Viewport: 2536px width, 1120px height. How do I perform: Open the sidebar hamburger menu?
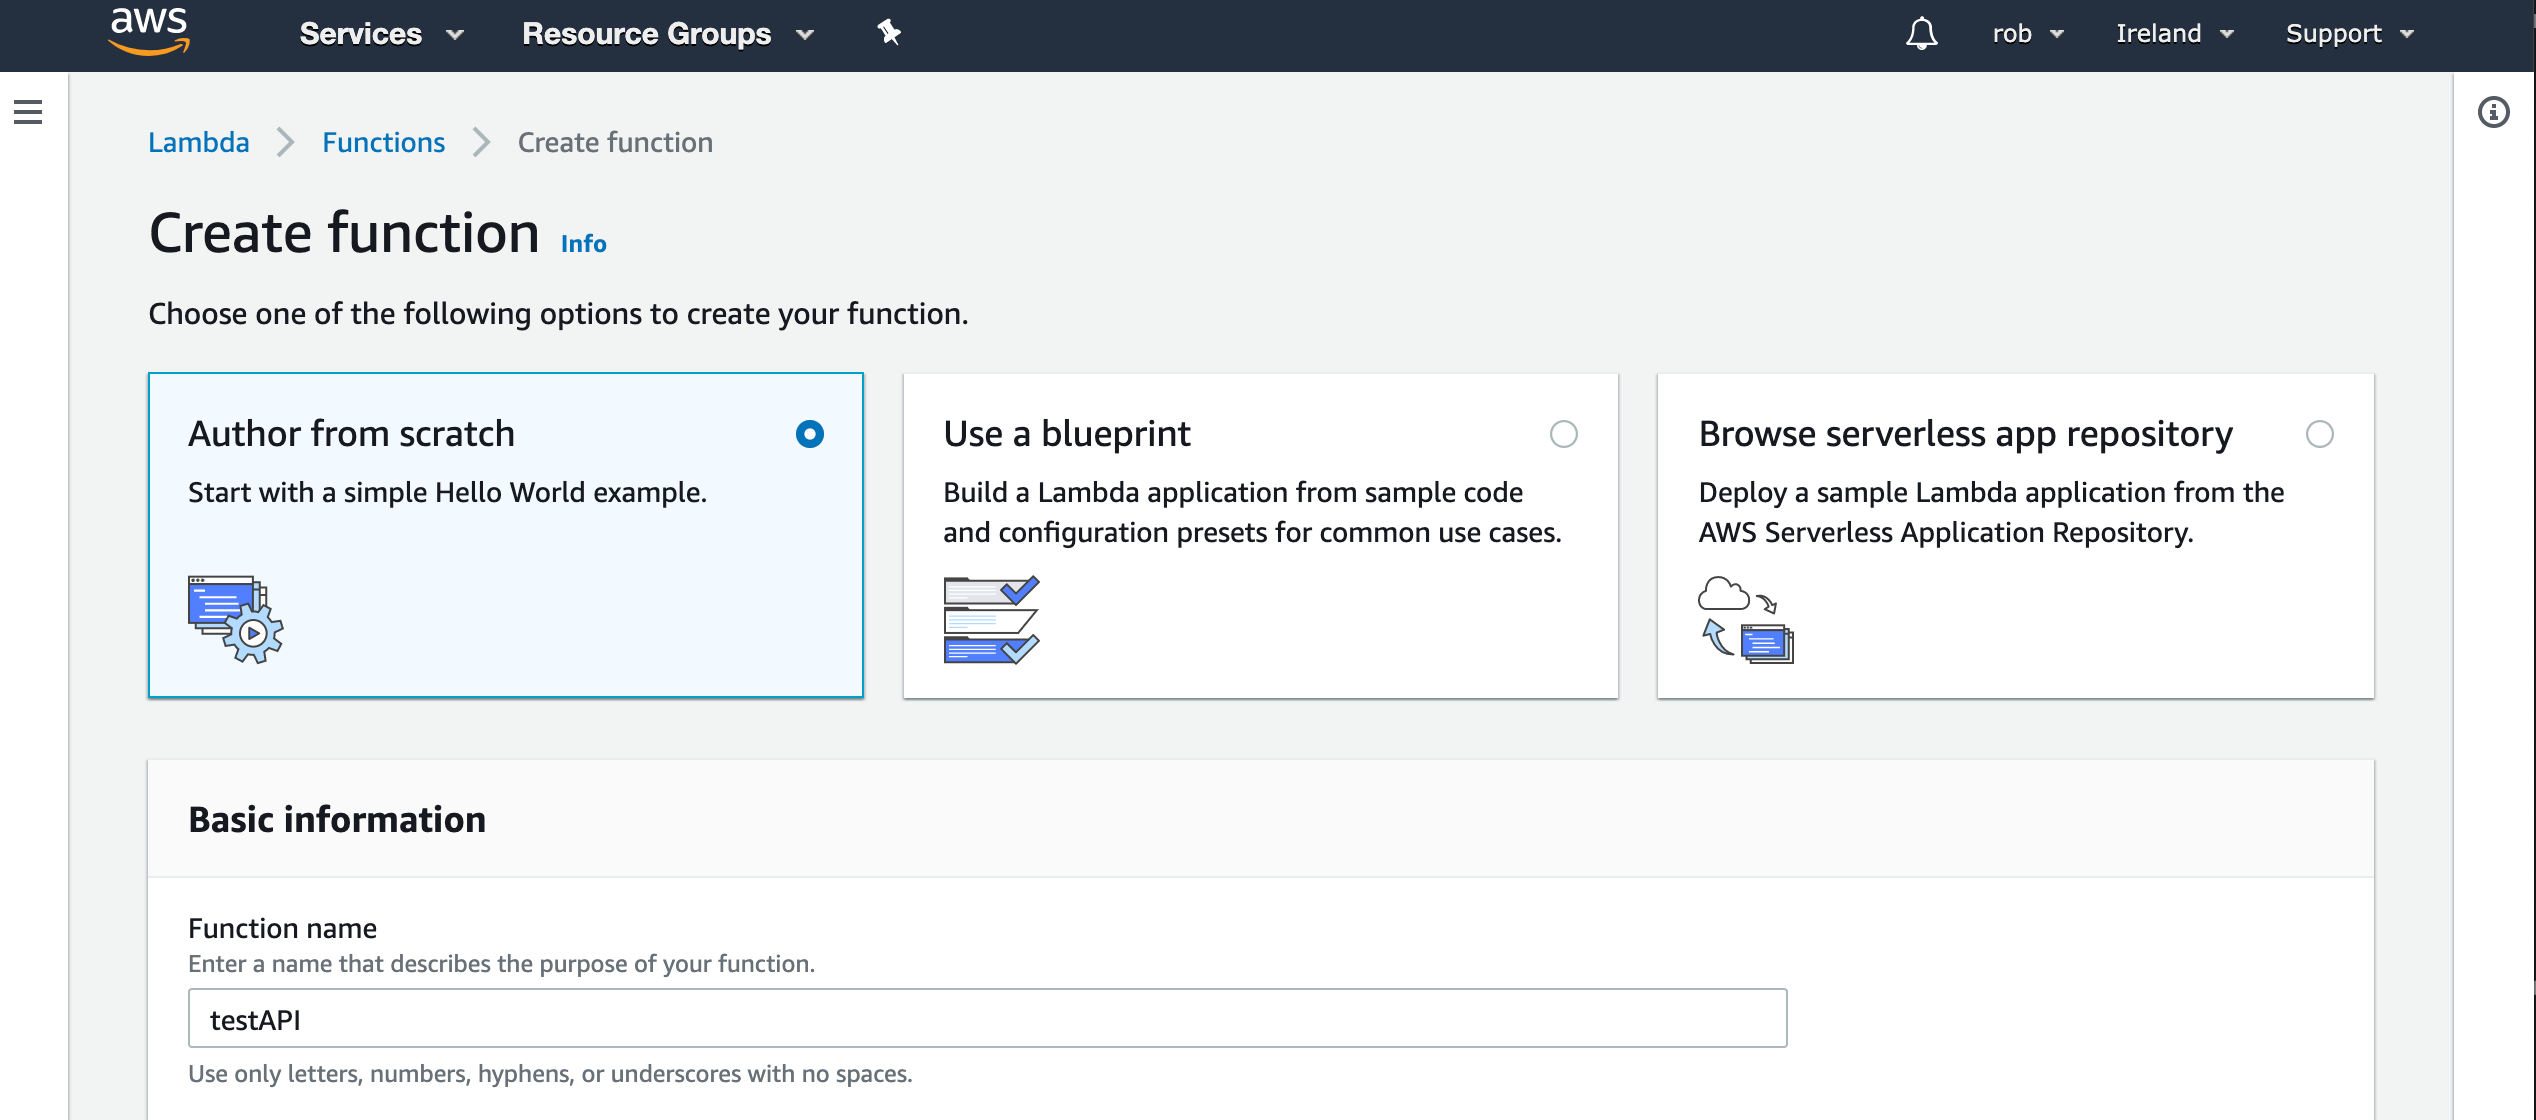[30, 113]
